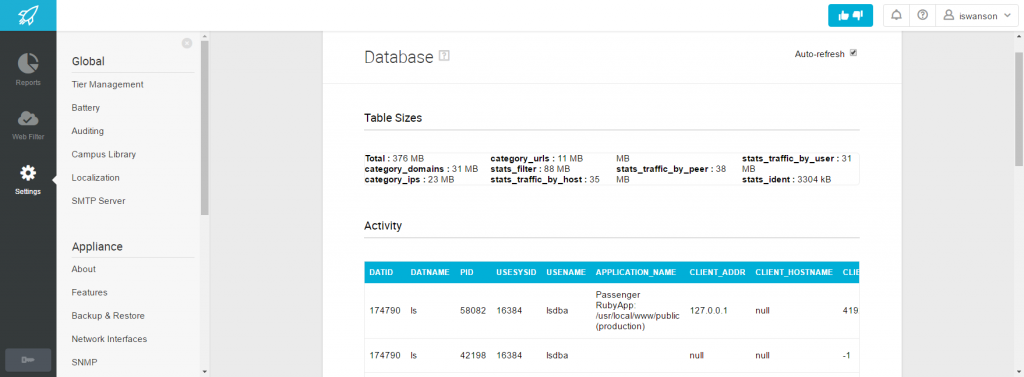The width and height of the screenshot is (1024, 377).
Task: Click the Table Sizes heading
Action: pos(393,118)
